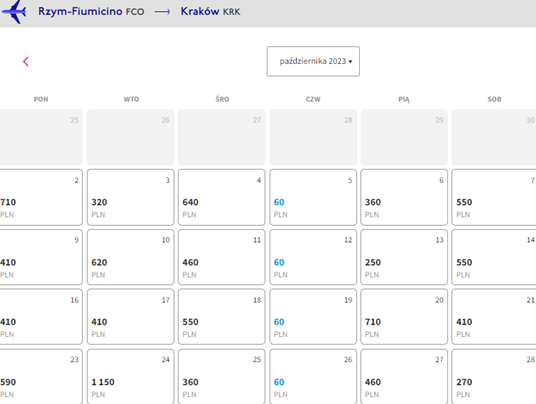This screenshot has height=404, width=536.
Task: Choose October 13 priced 250 PLN
Action: tap(404, 257)
